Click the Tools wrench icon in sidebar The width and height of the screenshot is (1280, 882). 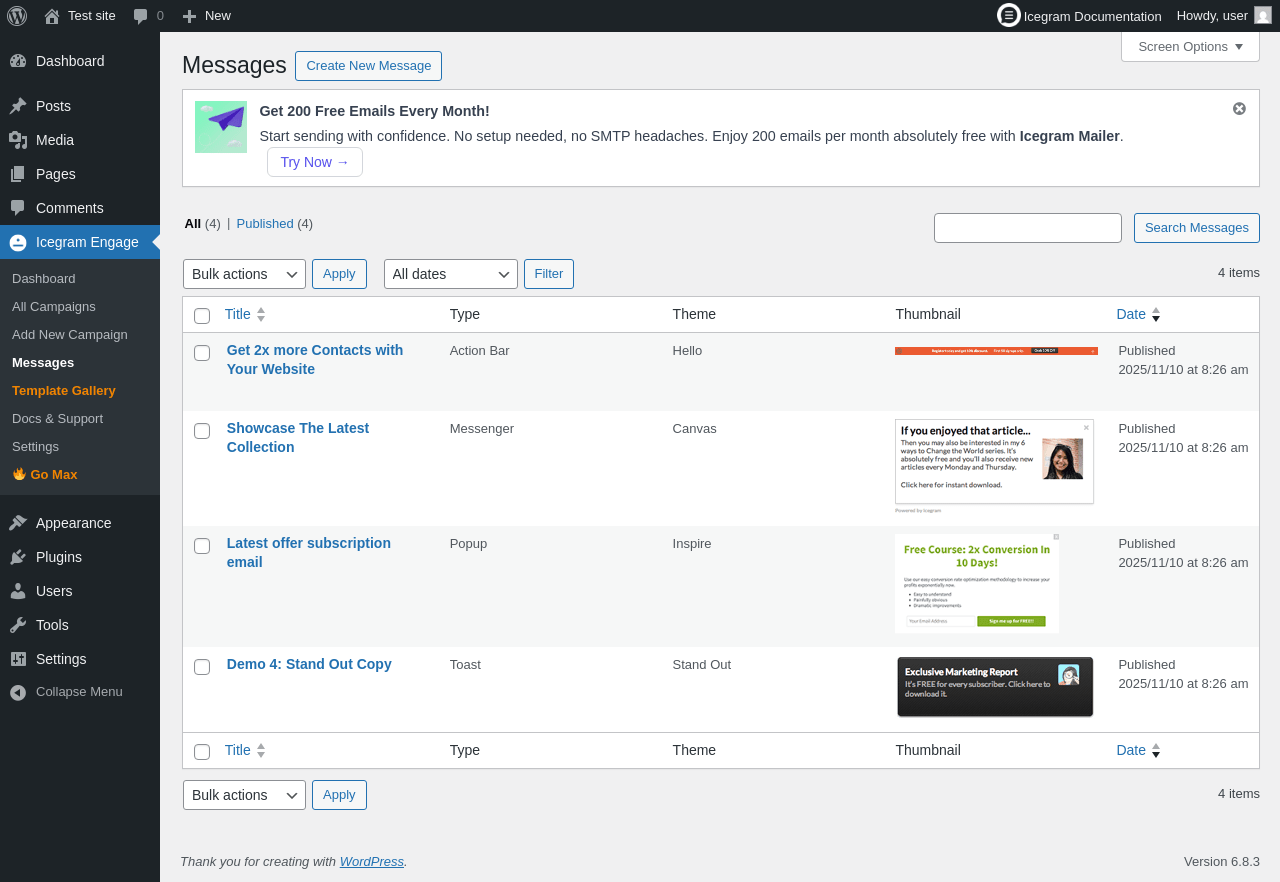(x=18, y=625)
